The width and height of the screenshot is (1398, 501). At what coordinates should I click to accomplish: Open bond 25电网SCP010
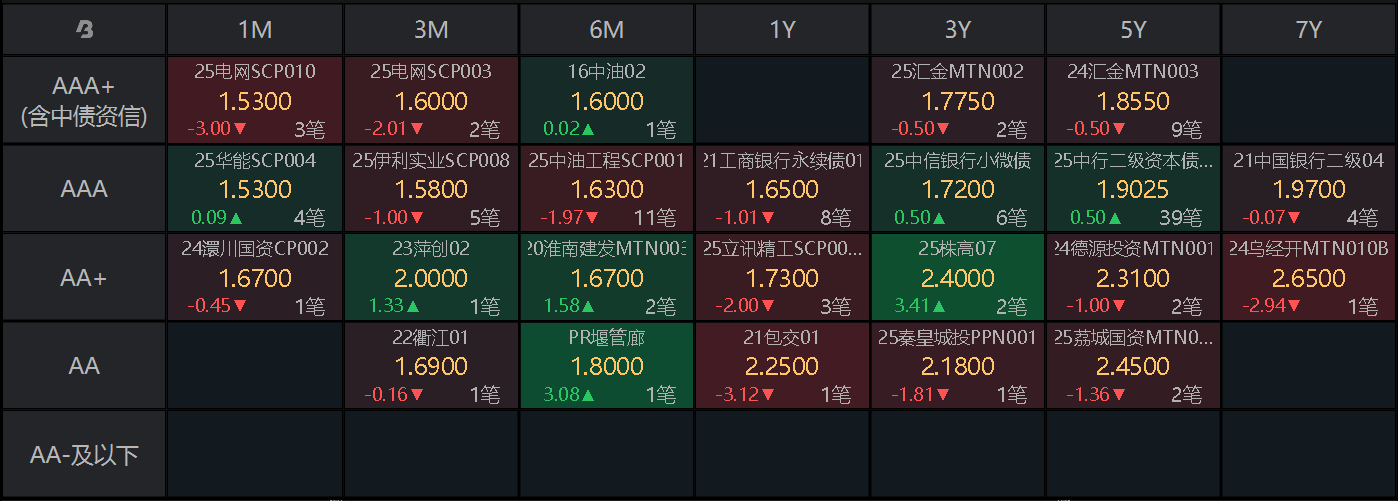tap(255, 71)
